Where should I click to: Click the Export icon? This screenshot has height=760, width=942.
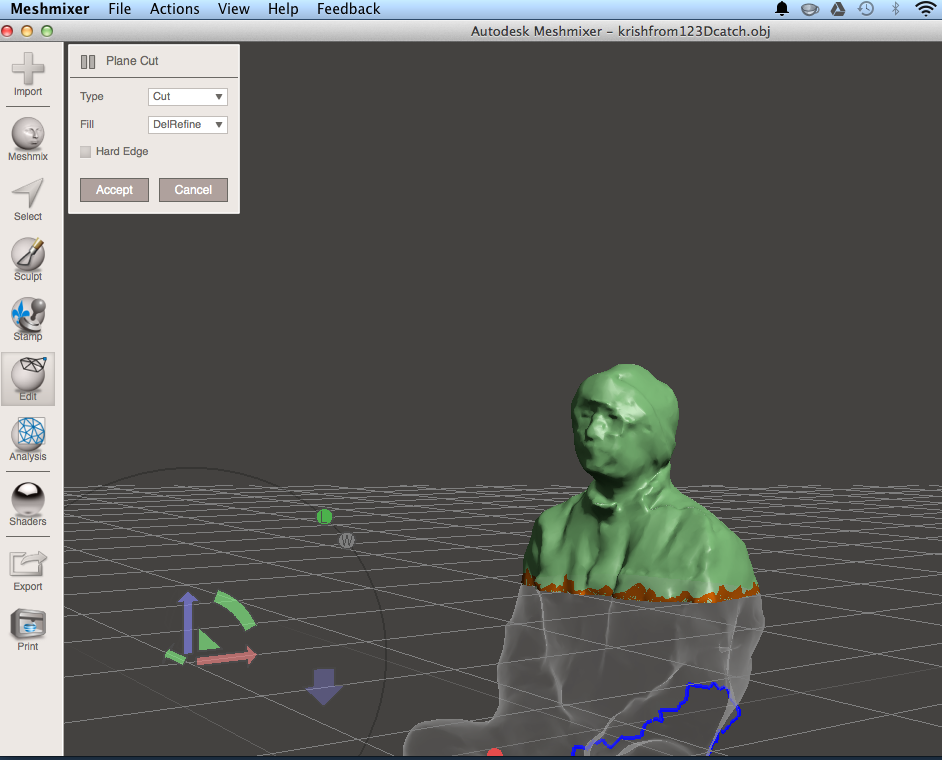coord(28,570)
